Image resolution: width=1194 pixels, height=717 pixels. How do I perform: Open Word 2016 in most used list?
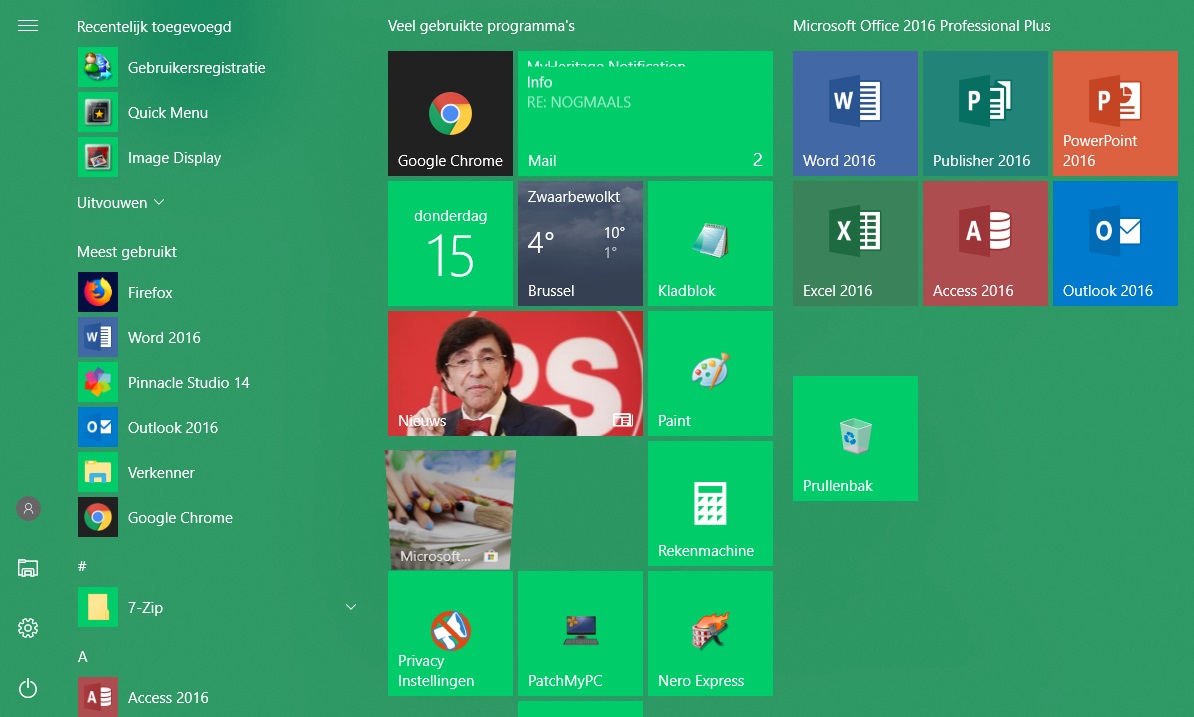(217, 337)
